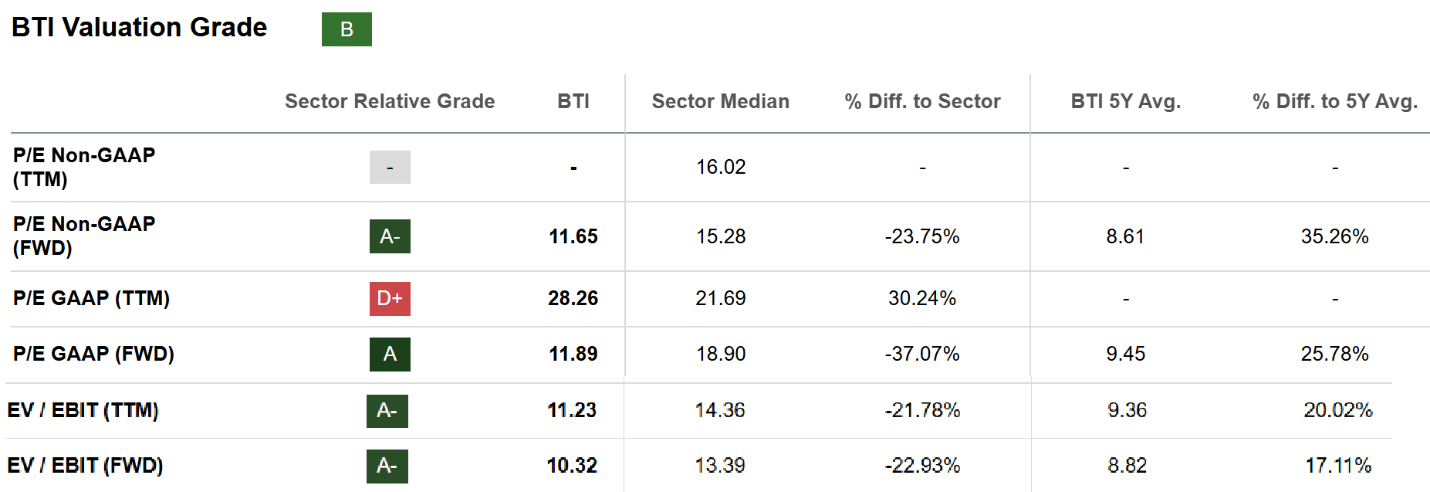Click the A- grade badge for P/E Non-GAAP (FWD)
The image size is (1430, 492).
(390, 236)
